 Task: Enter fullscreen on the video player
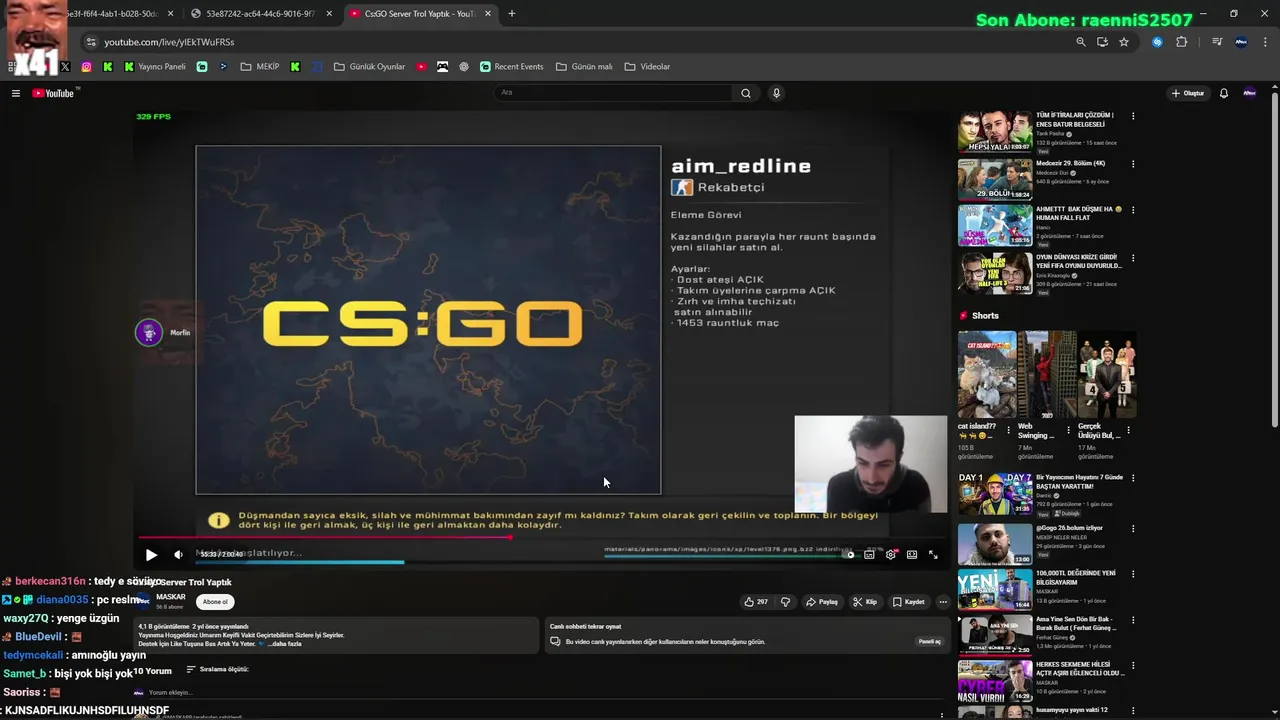coord(933,554)
